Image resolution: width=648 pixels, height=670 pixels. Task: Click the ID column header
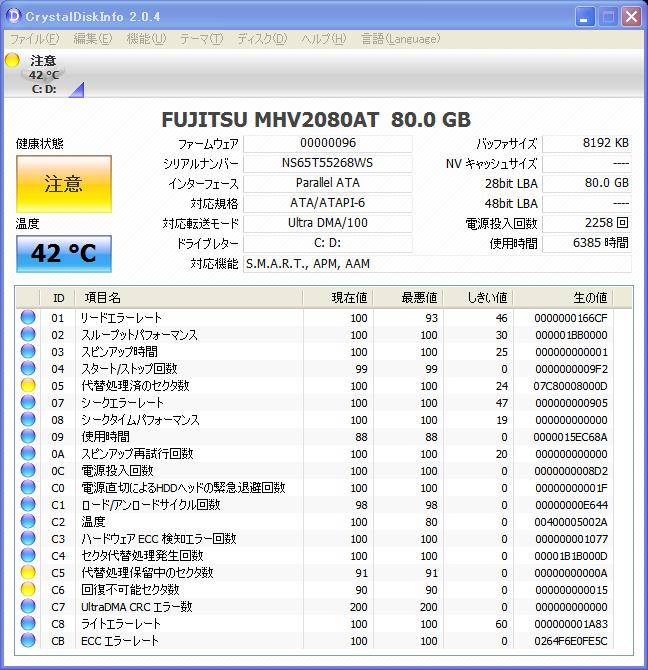(x=58, y=298)
